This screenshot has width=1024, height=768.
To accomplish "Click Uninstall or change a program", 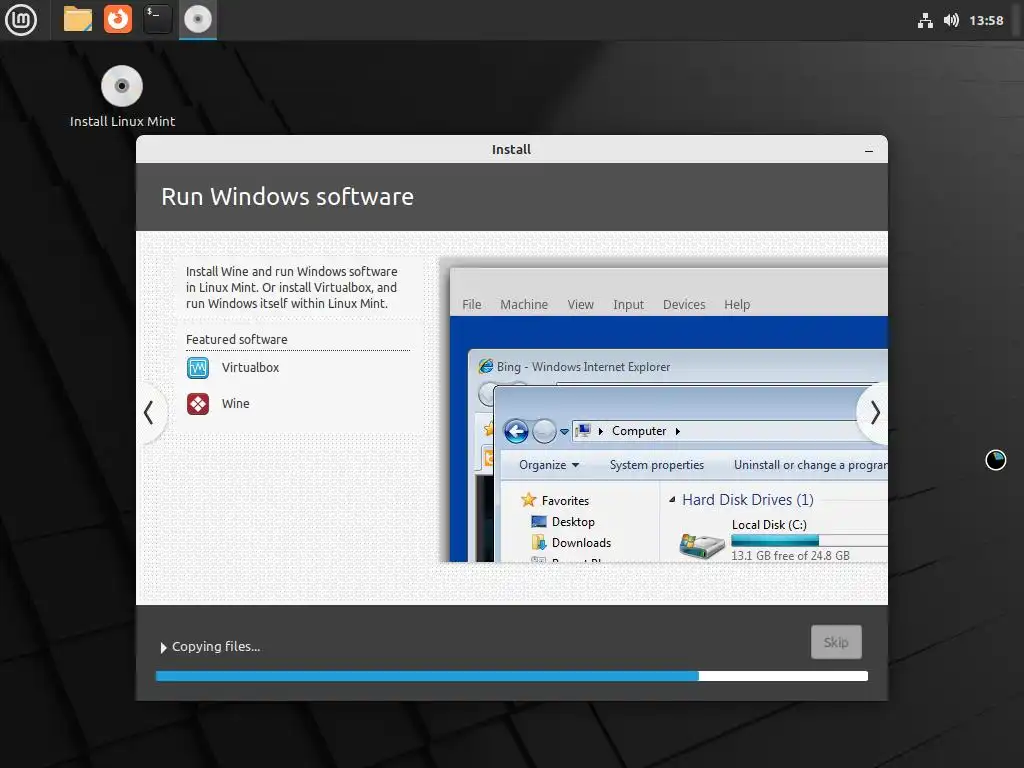I will pyautogui.click(x=810, y=465).
